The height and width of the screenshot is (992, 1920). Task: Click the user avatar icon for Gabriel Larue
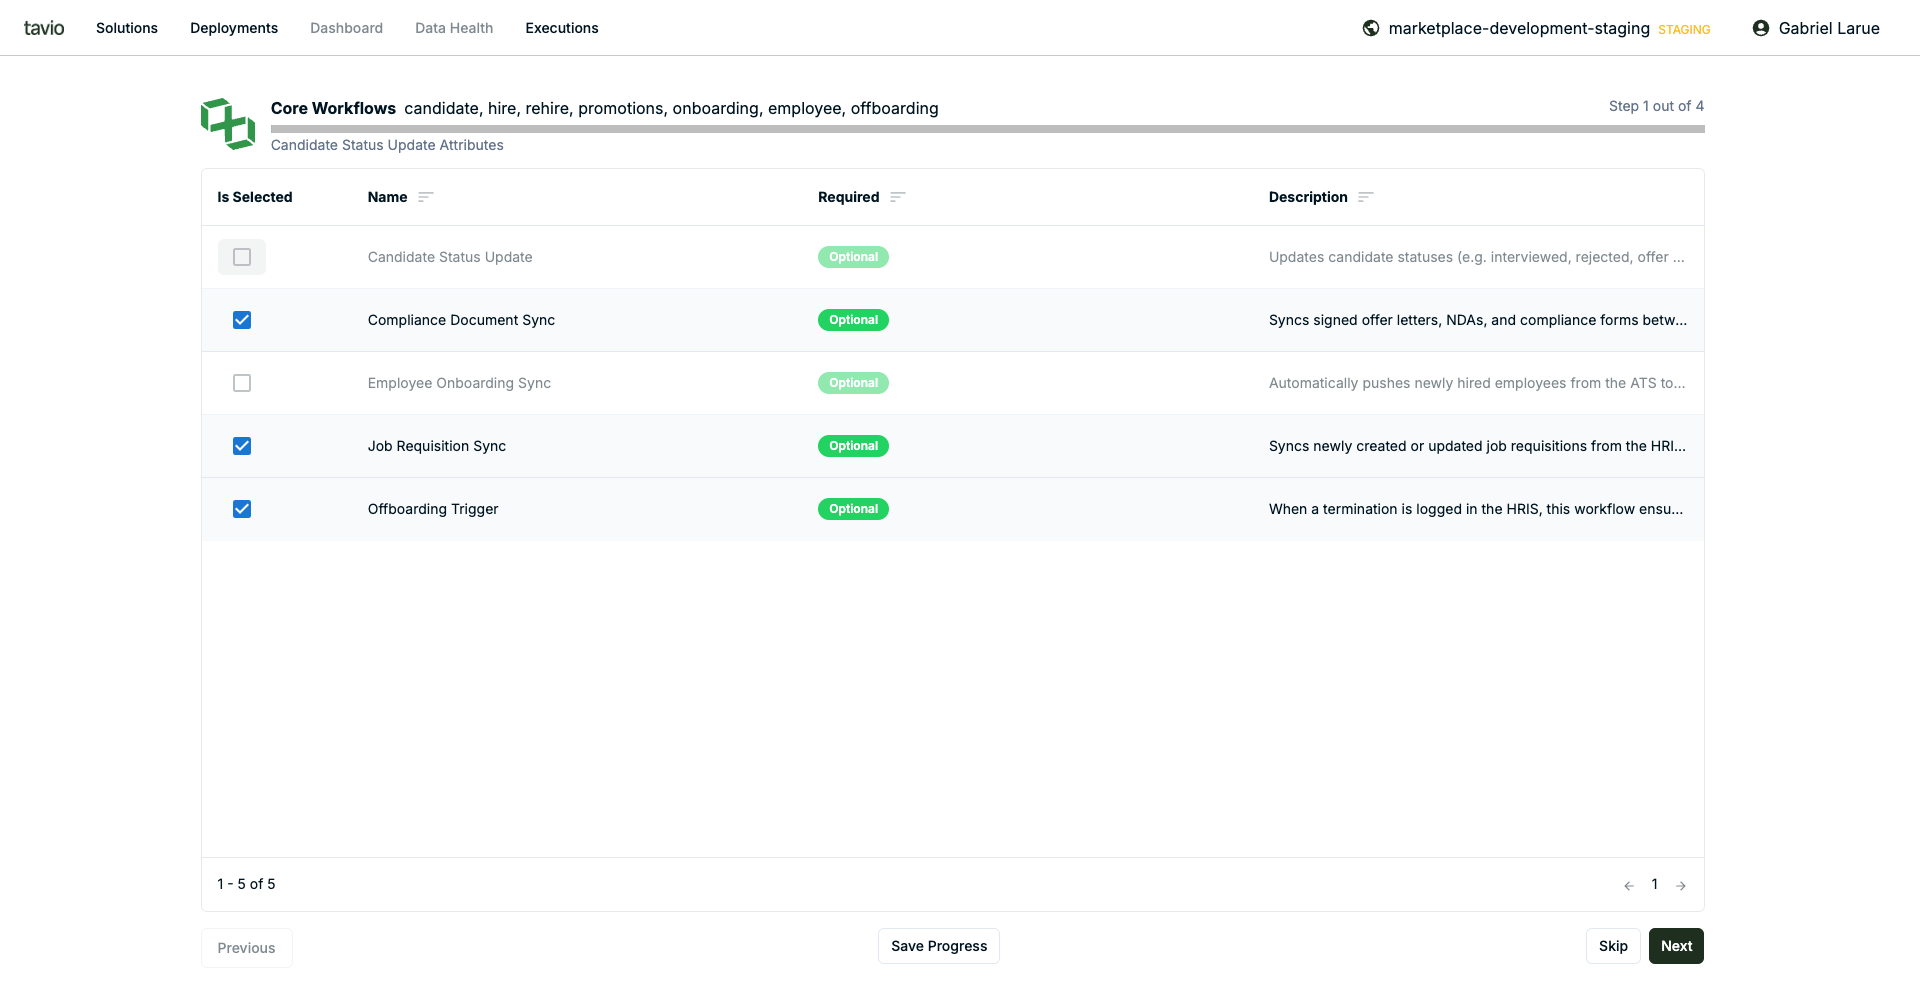(x=1761, y=28)
